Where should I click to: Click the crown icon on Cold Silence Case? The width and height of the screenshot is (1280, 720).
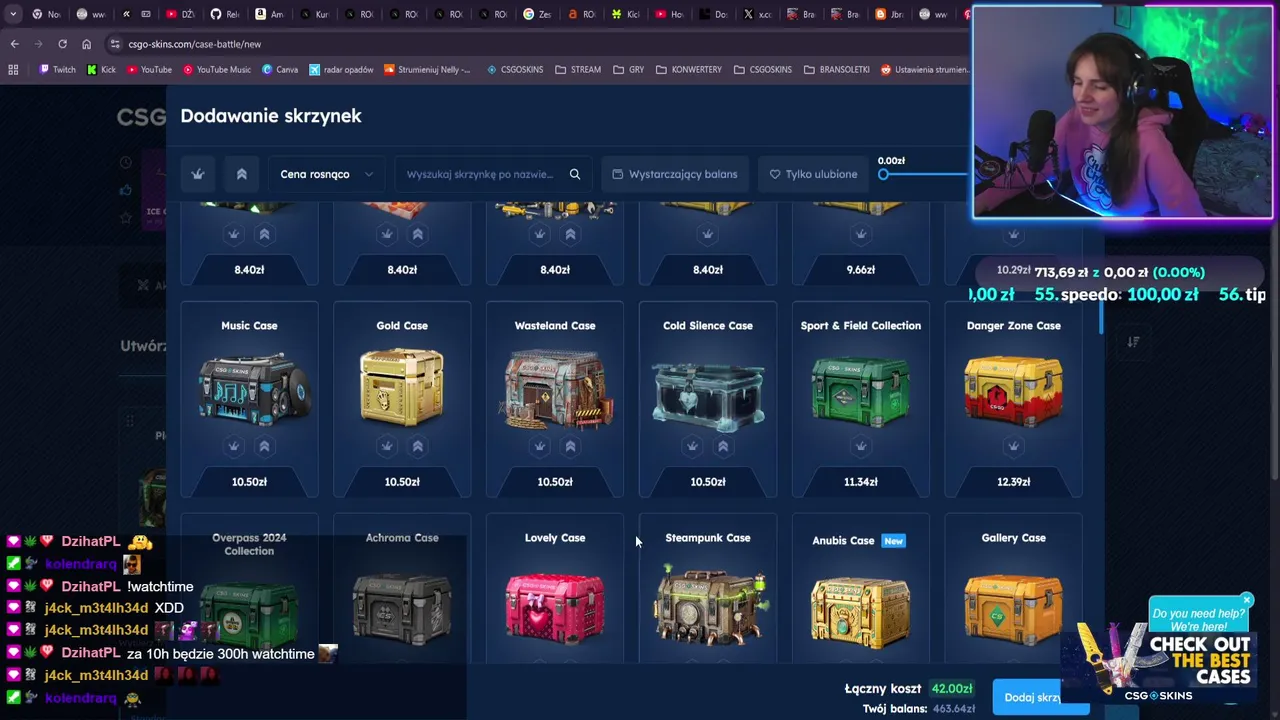pyautogui.click(x=692, y=446)
